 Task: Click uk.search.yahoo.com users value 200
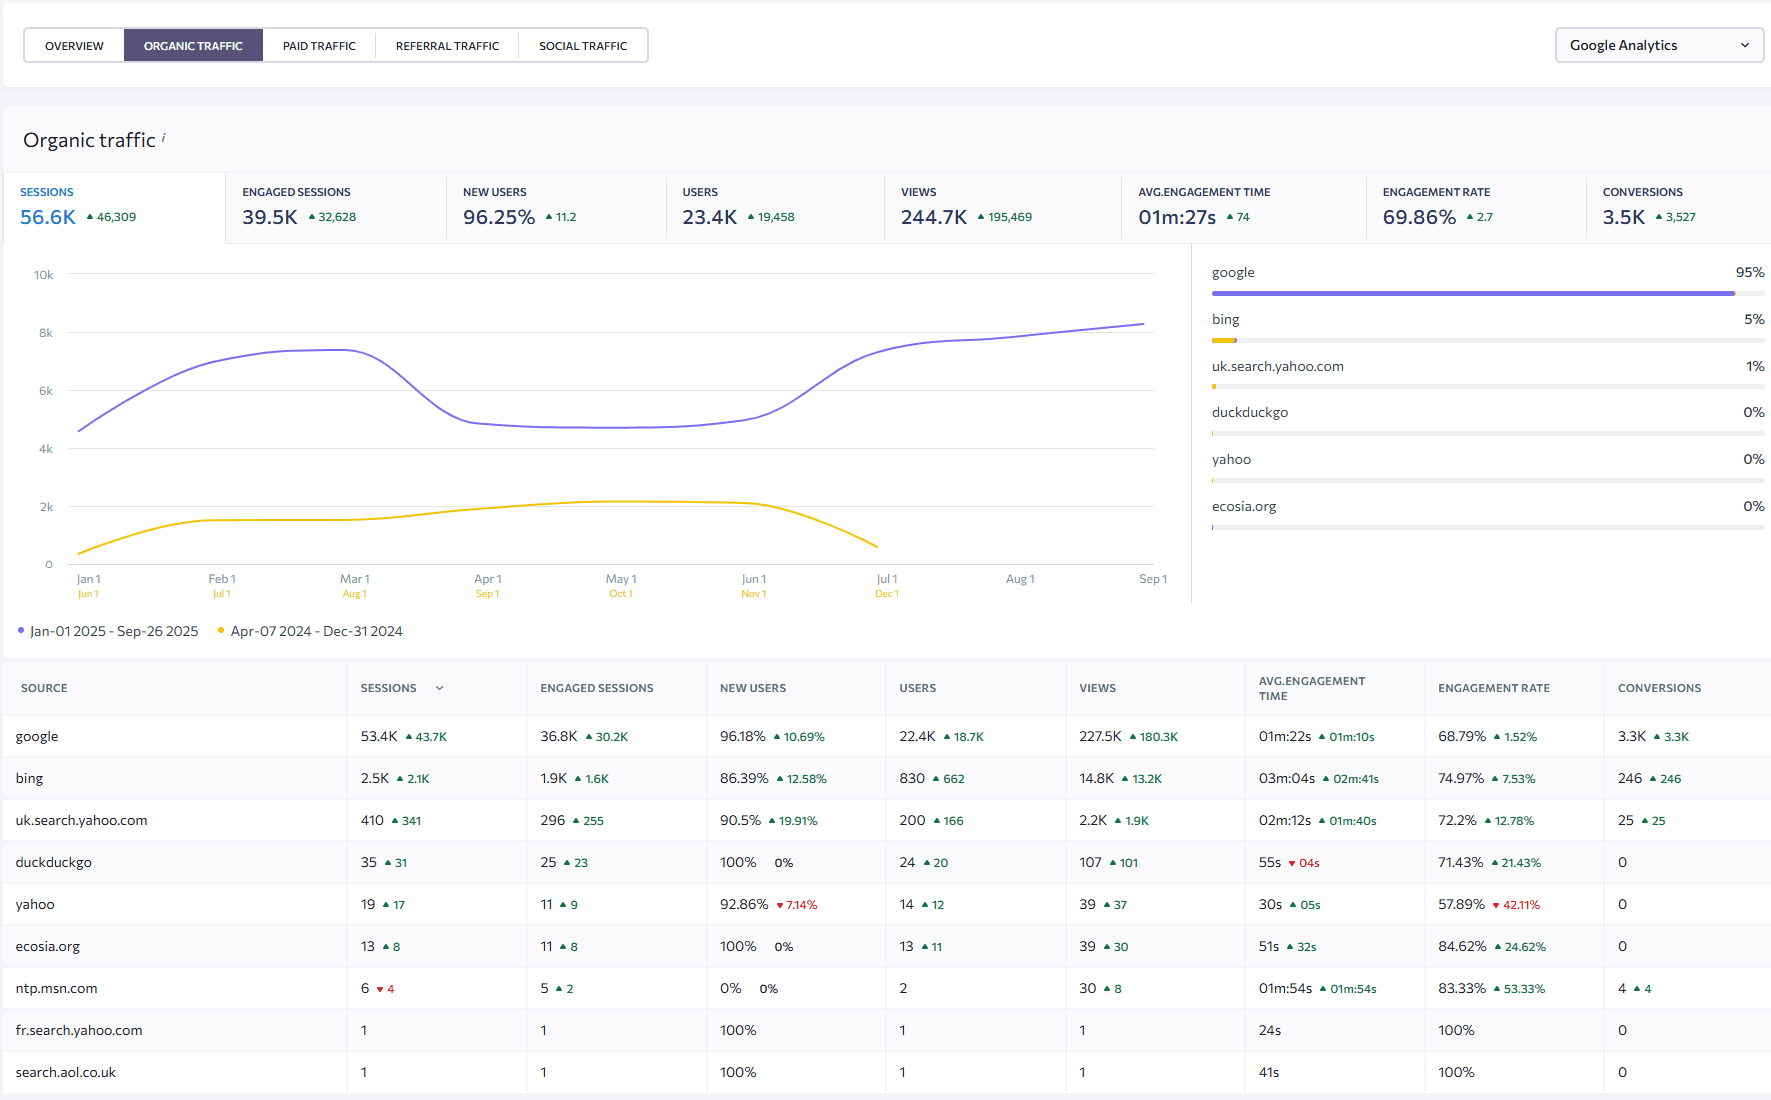(x=912, y=820)
